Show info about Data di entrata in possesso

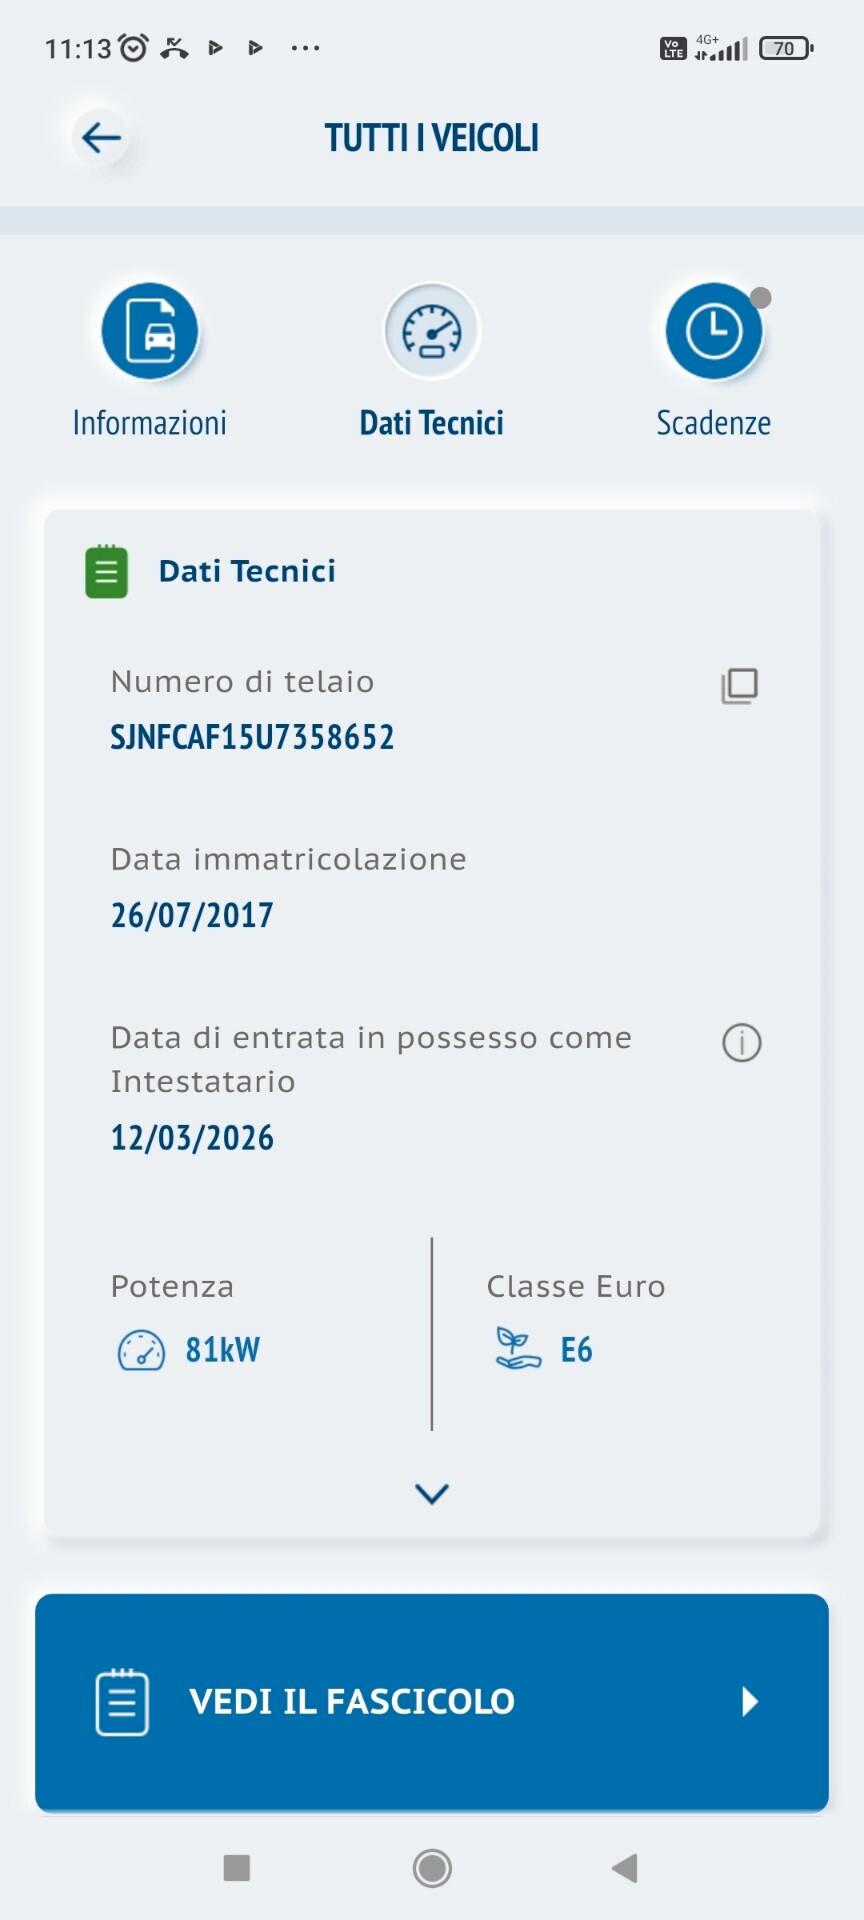coord(742,1043)
